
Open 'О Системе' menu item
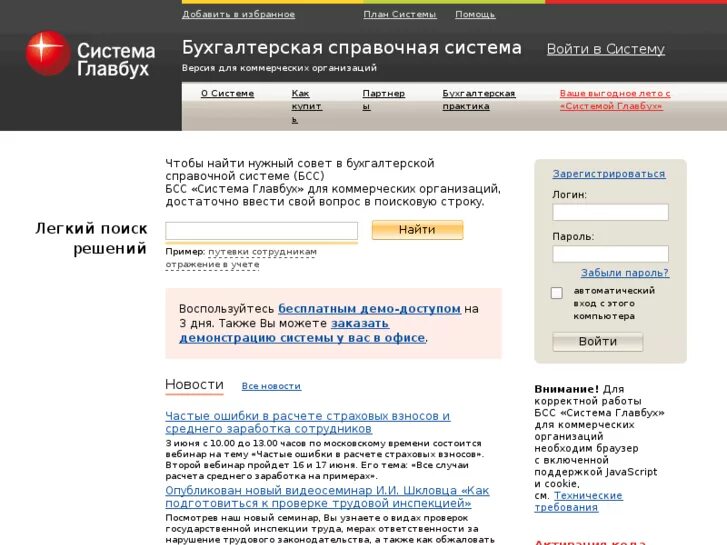coord(227,93)
